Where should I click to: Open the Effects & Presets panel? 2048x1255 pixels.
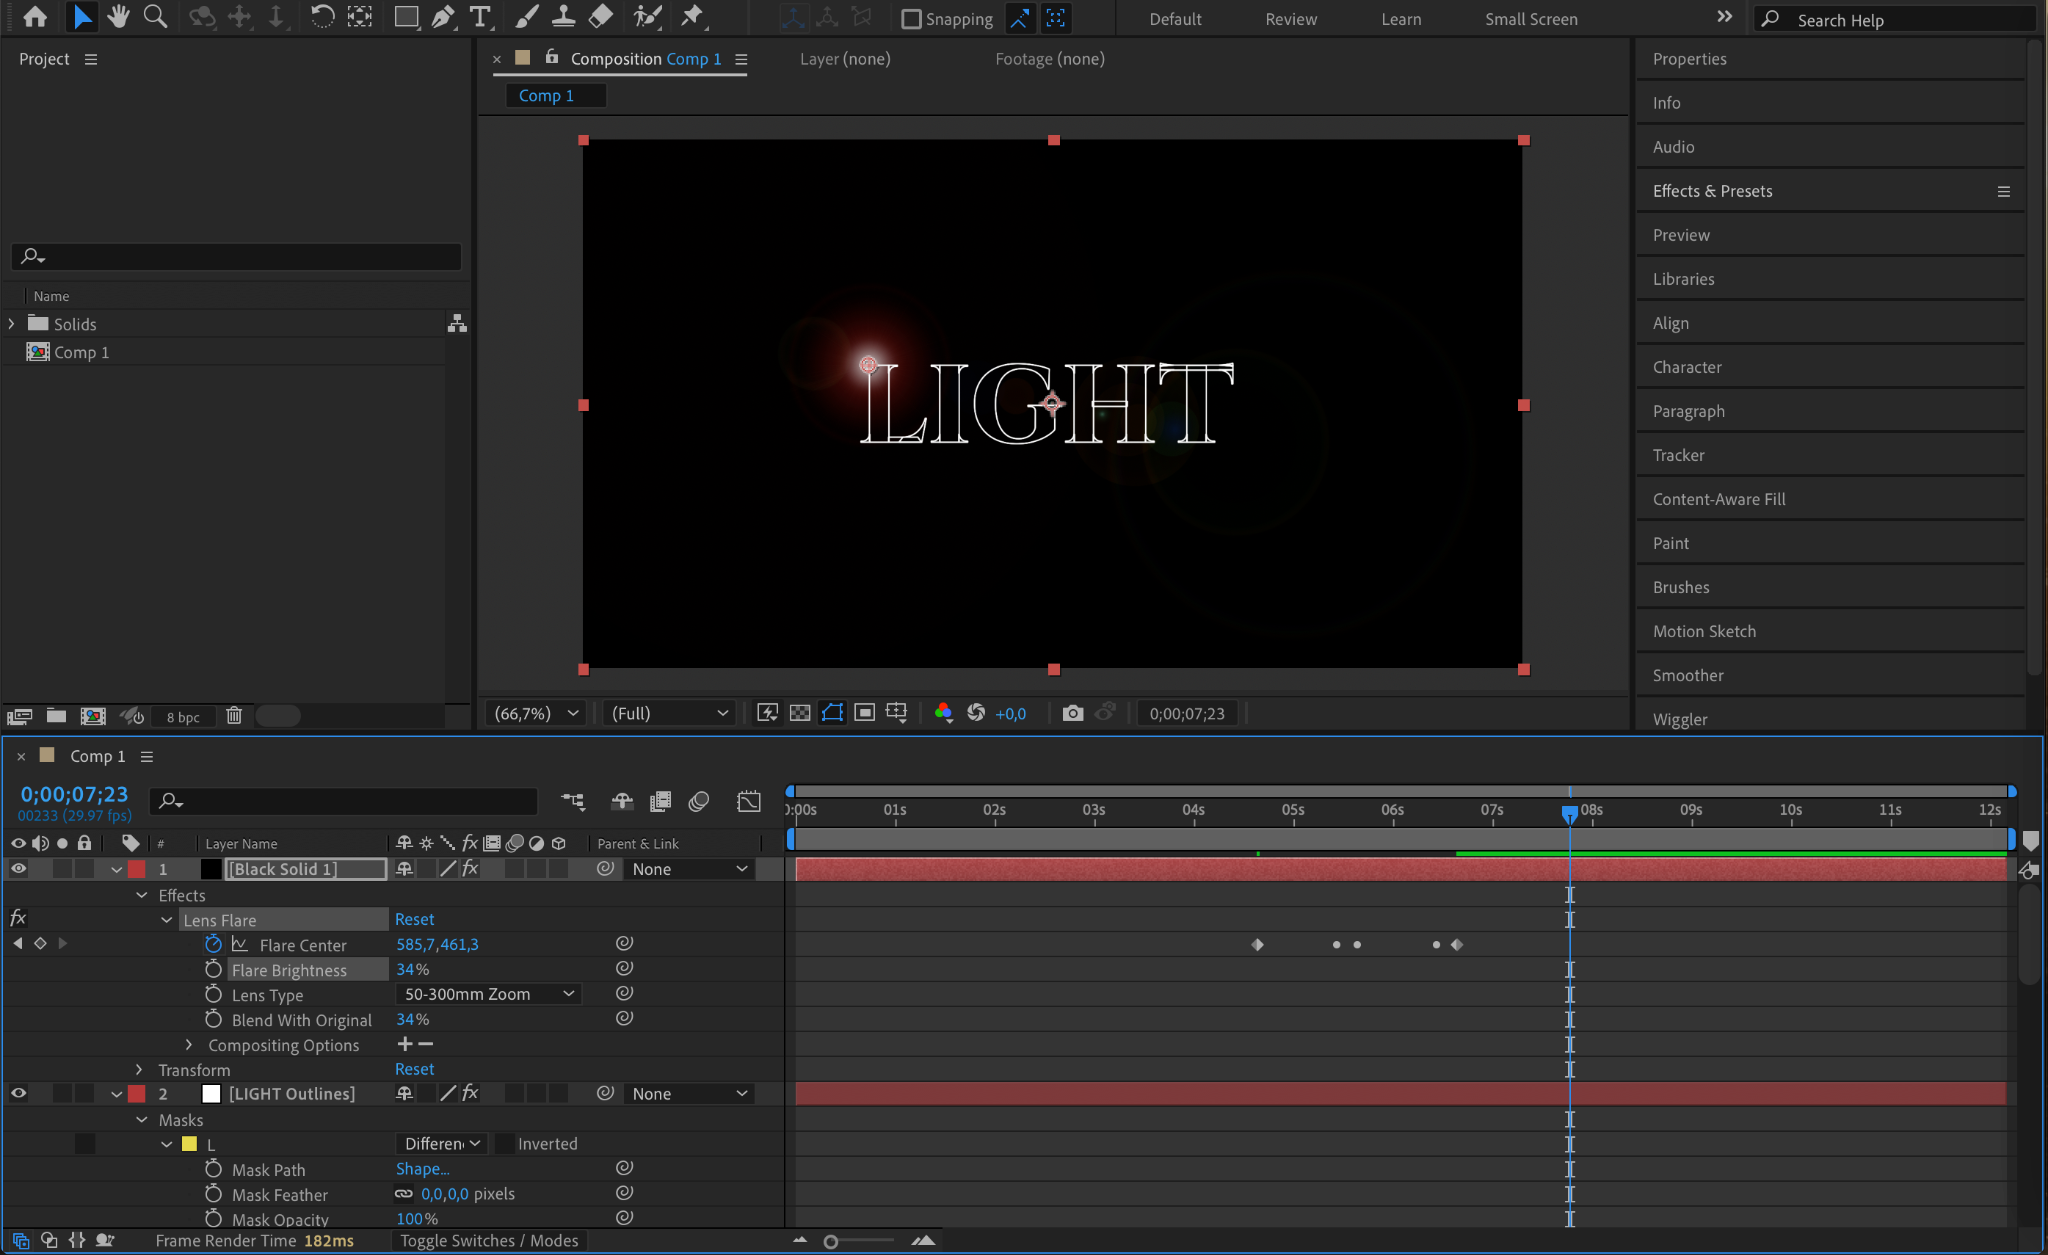[x=1712, y=191]
